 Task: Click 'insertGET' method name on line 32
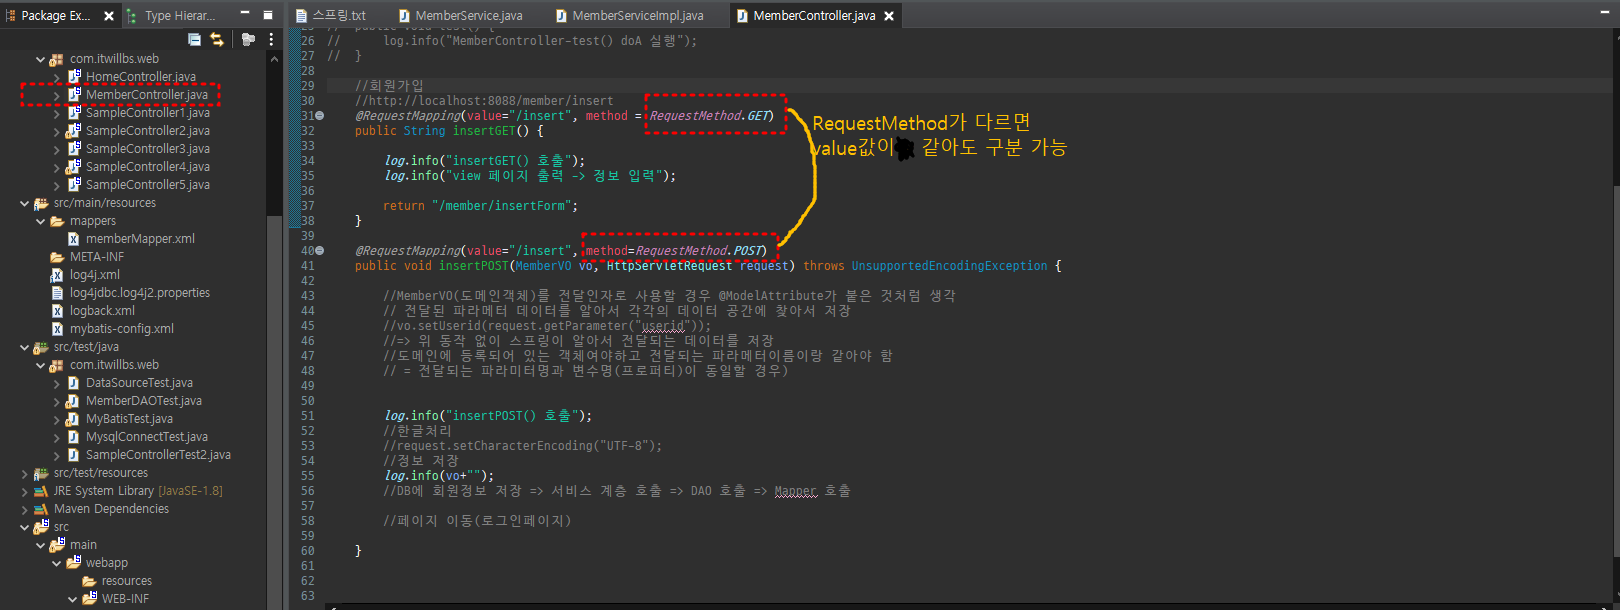tap(484, 131)
